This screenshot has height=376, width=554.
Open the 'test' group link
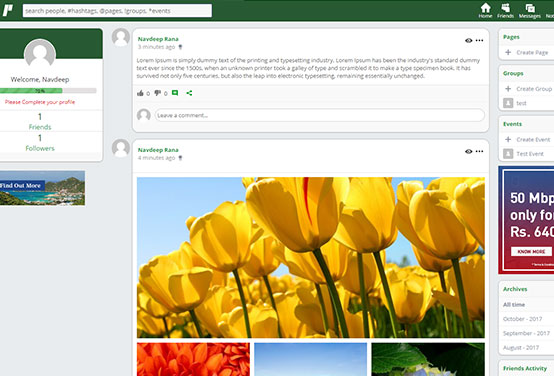click(x=521, y=103)
